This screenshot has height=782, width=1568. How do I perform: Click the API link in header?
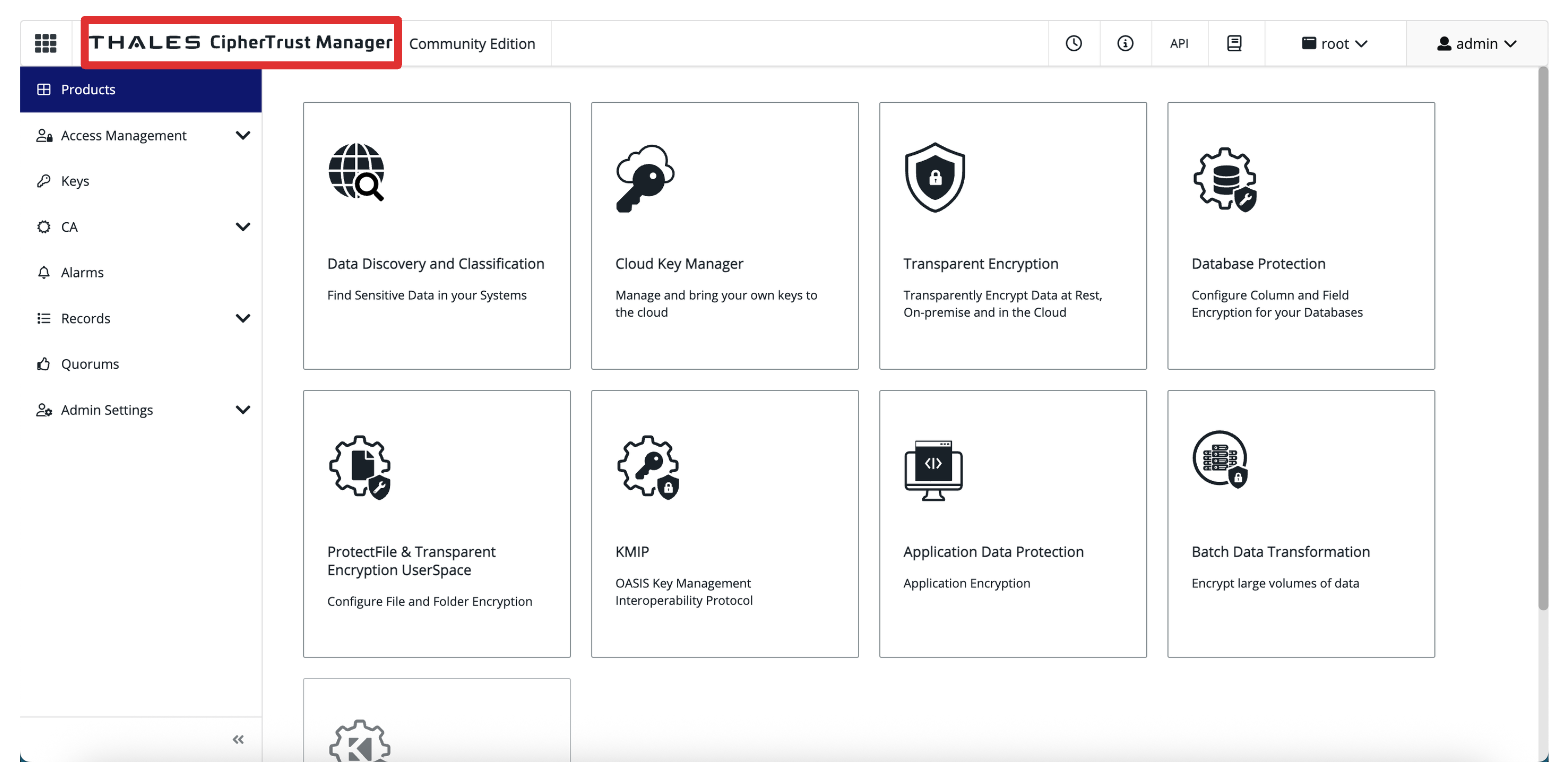pyautogui.click(x=1179, y=44)
